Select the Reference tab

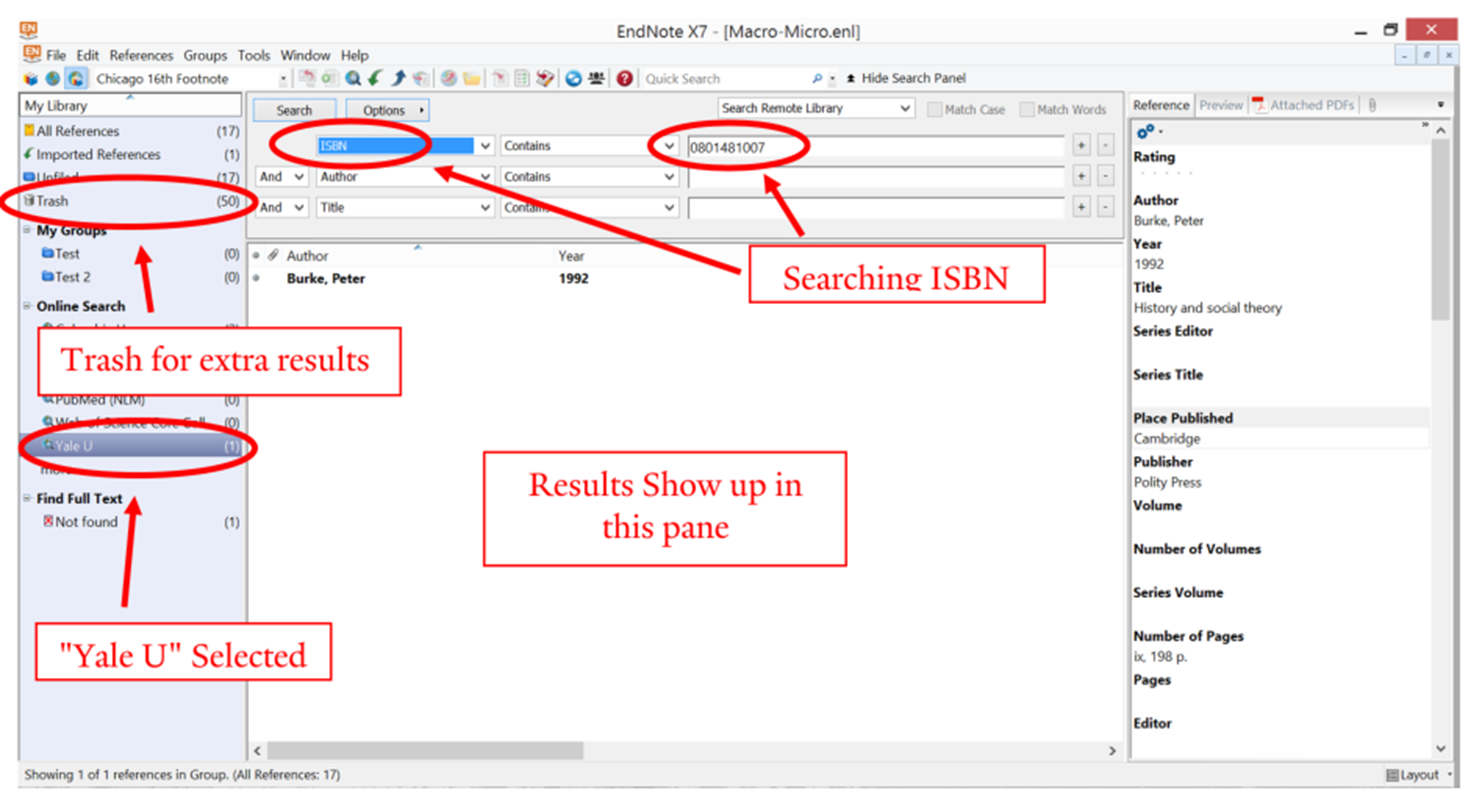[x=1161, y=105]
